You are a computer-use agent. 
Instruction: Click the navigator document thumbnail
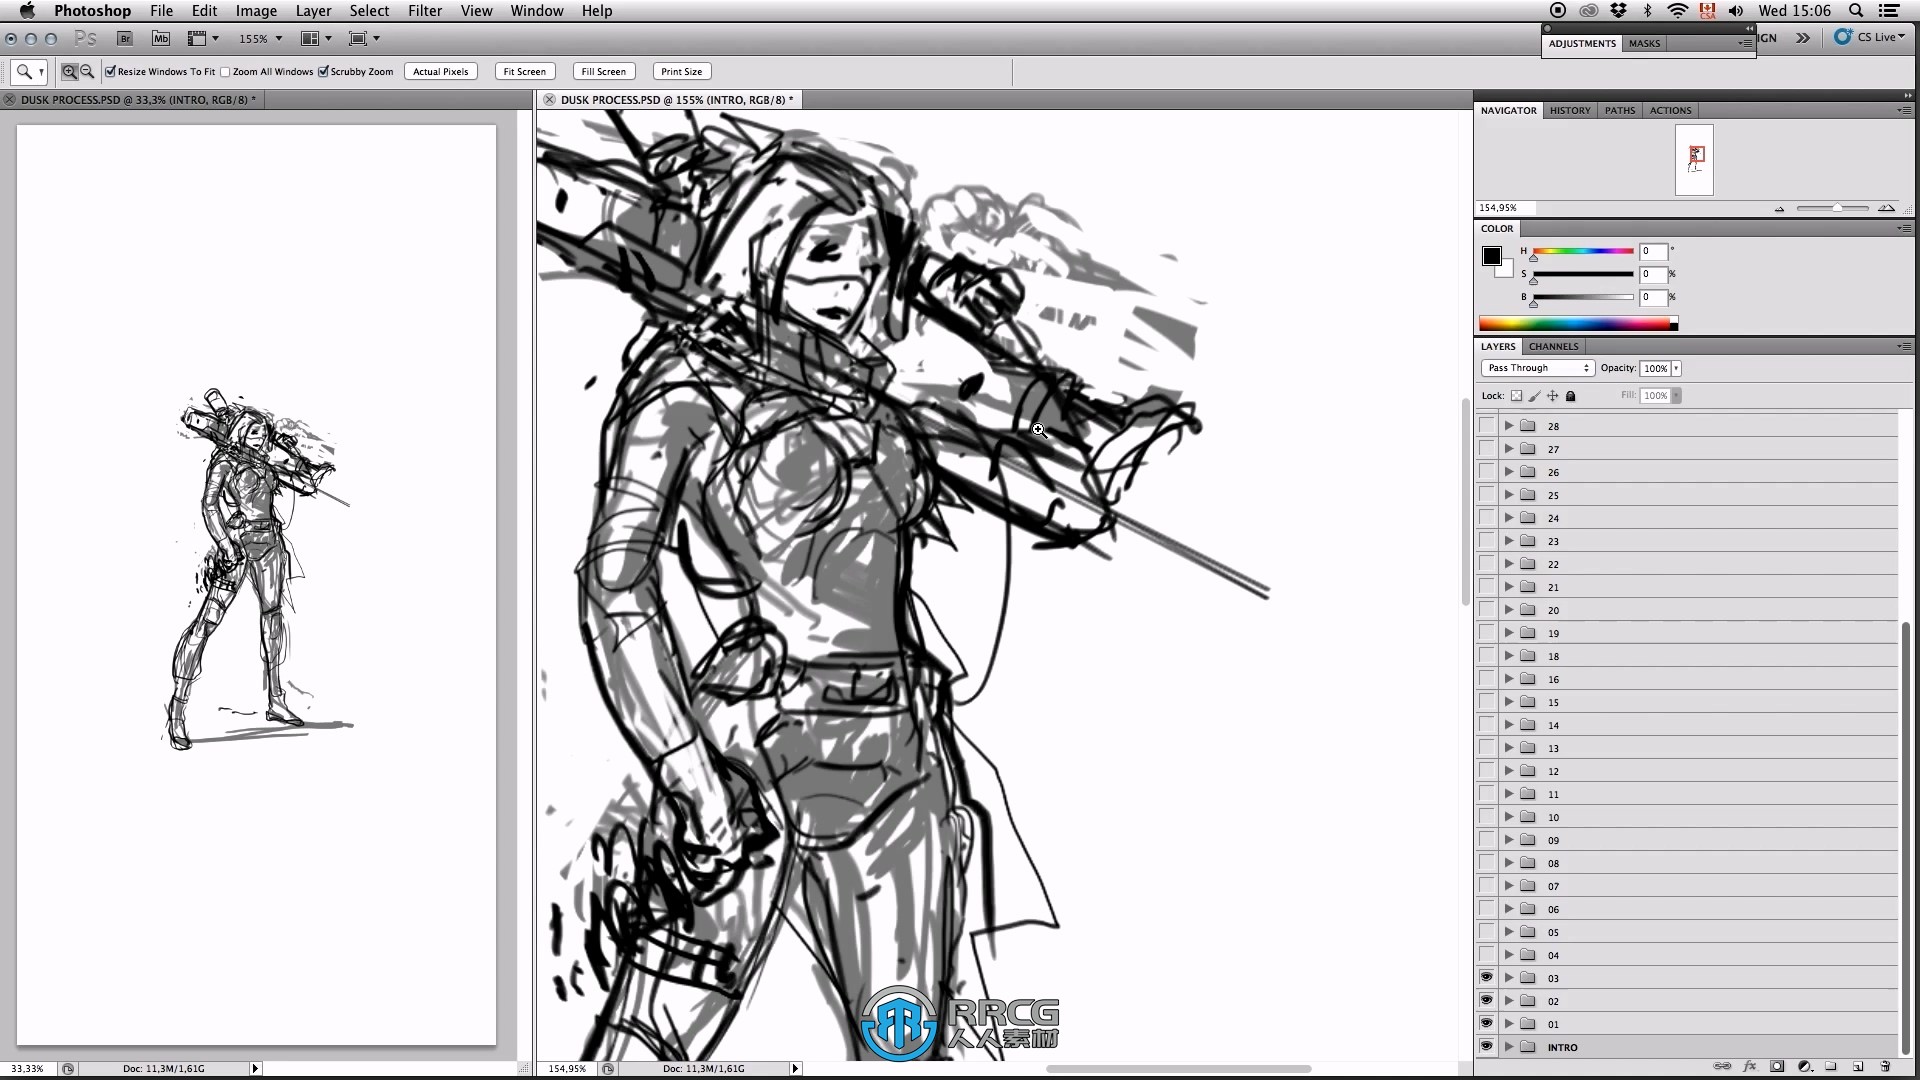click(1694, 160)
